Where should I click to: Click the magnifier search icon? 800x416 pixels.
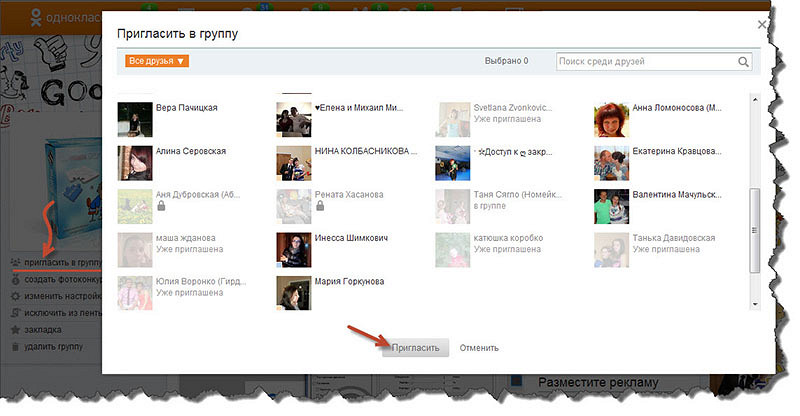[743, 62]
